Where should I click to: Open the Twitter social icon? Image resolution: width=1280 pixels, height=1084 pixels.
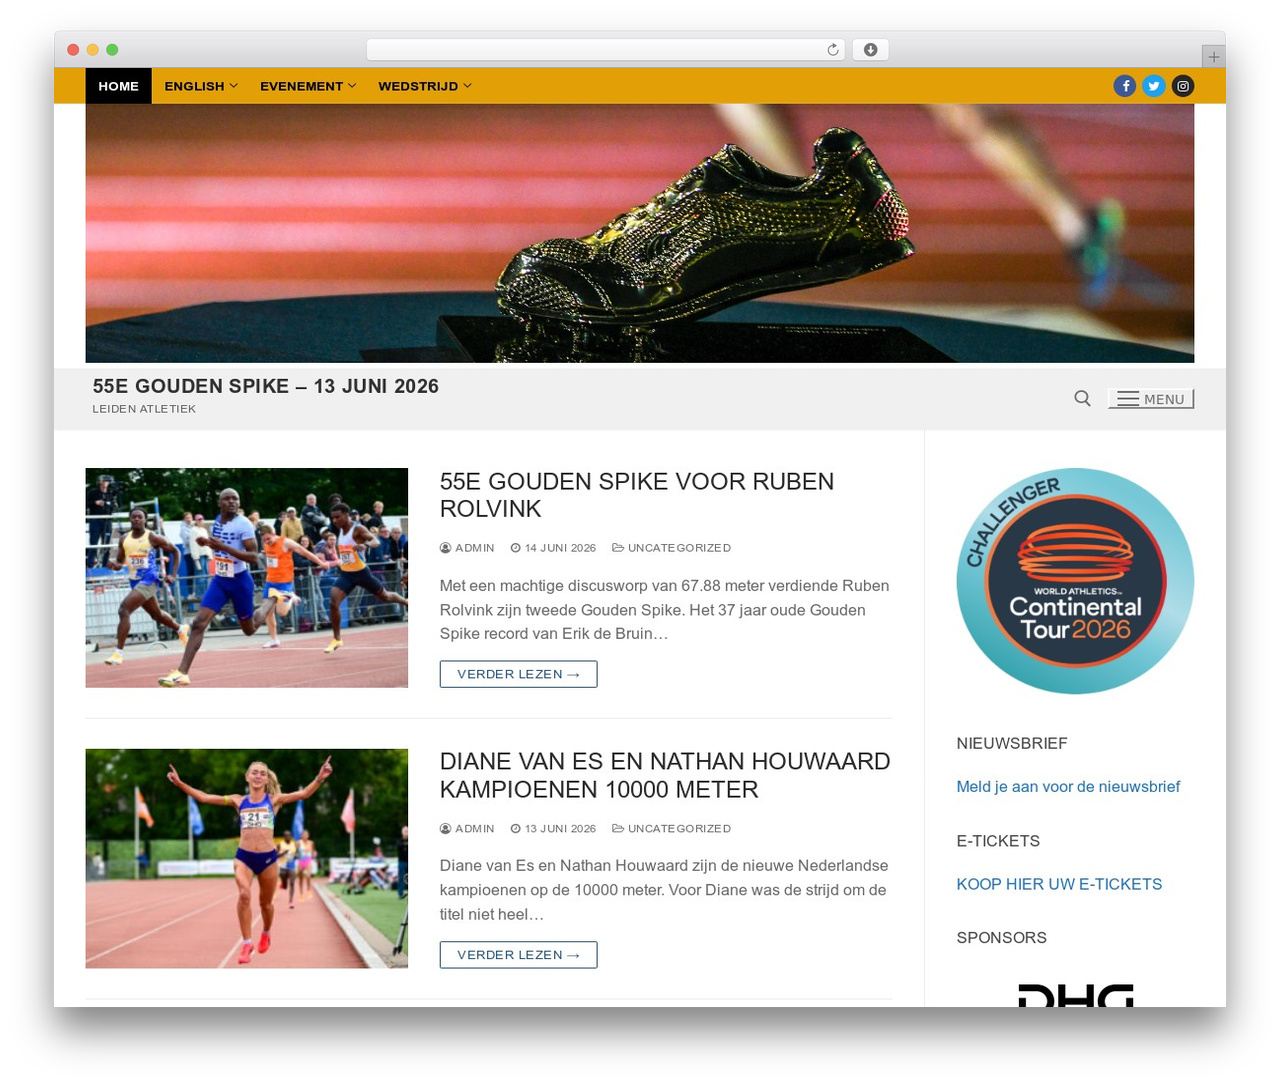pos(1154,86)
